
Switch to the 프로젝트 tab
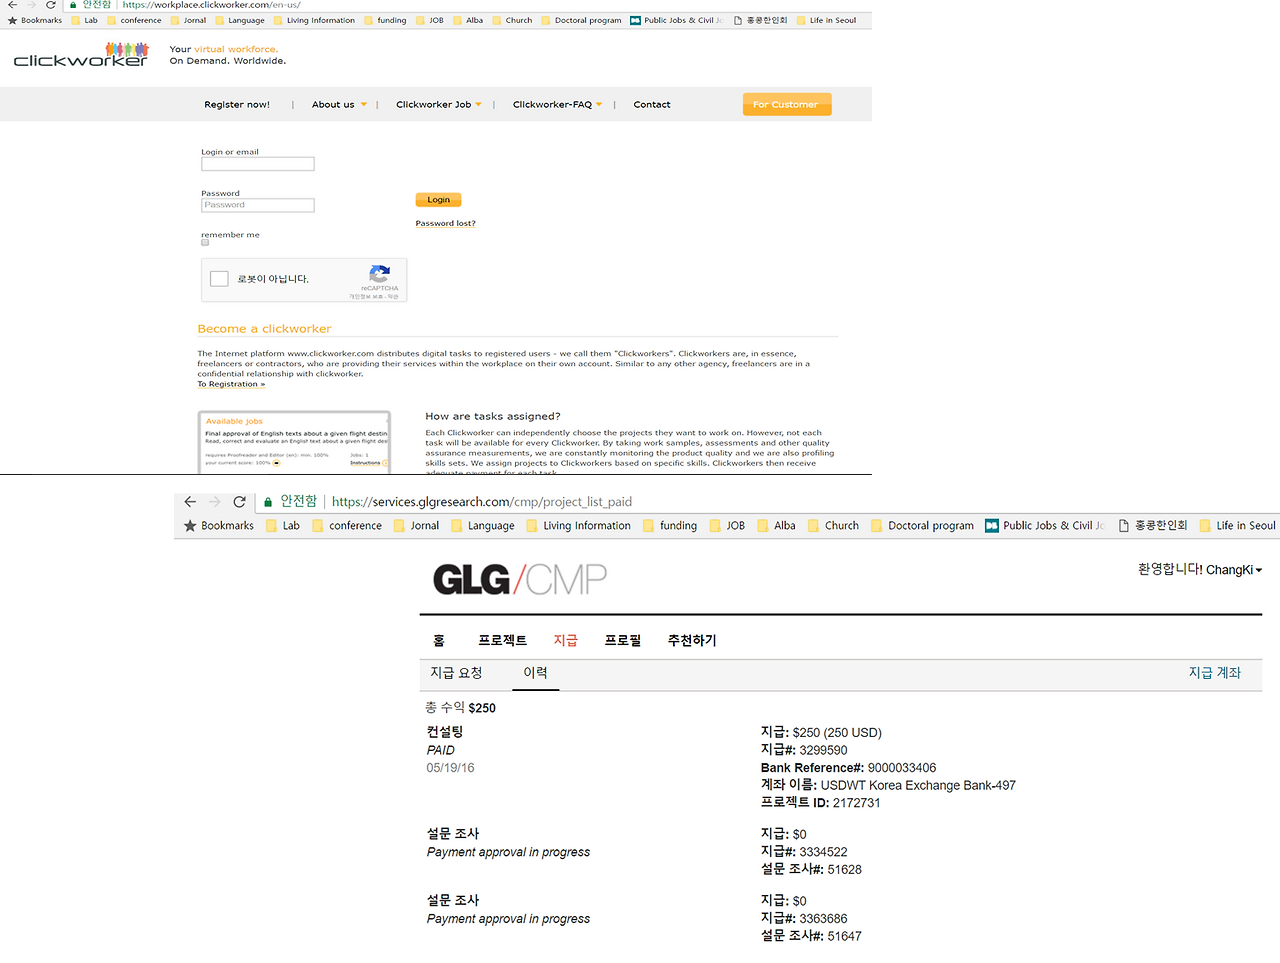tap(502, 640)
